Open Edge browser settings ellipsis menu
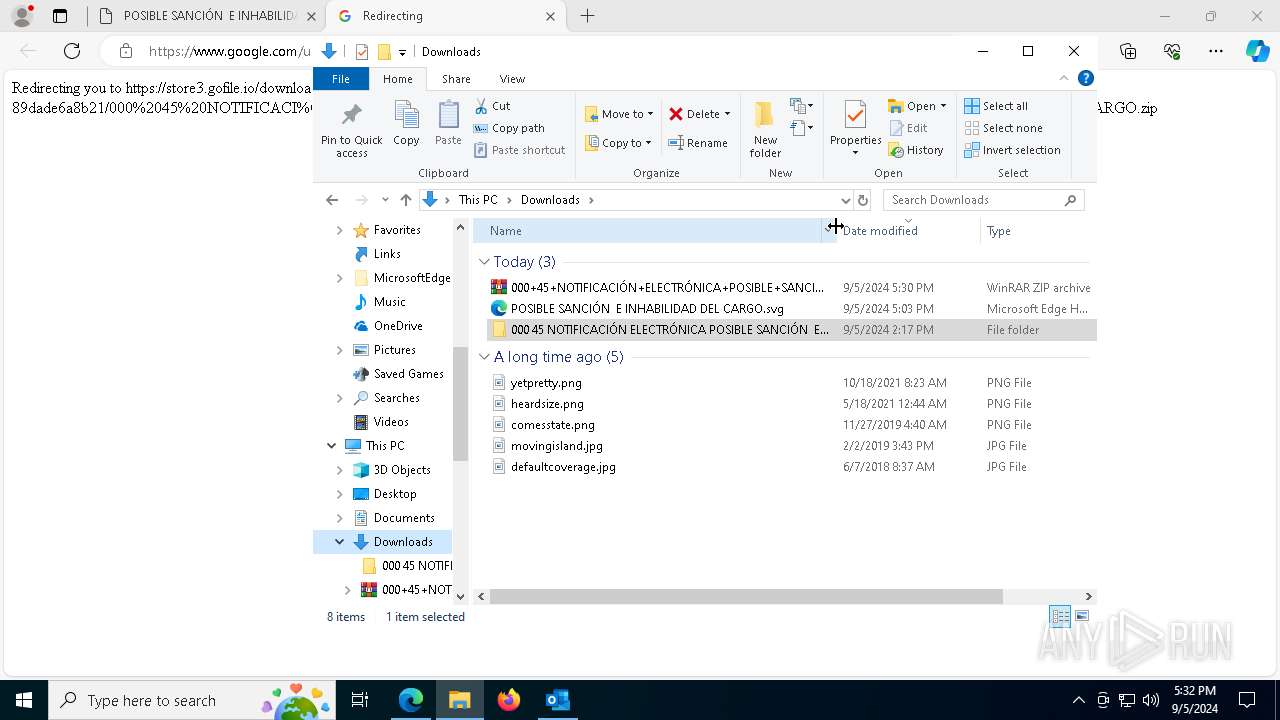The image size is (1280, 720). 1216,51
